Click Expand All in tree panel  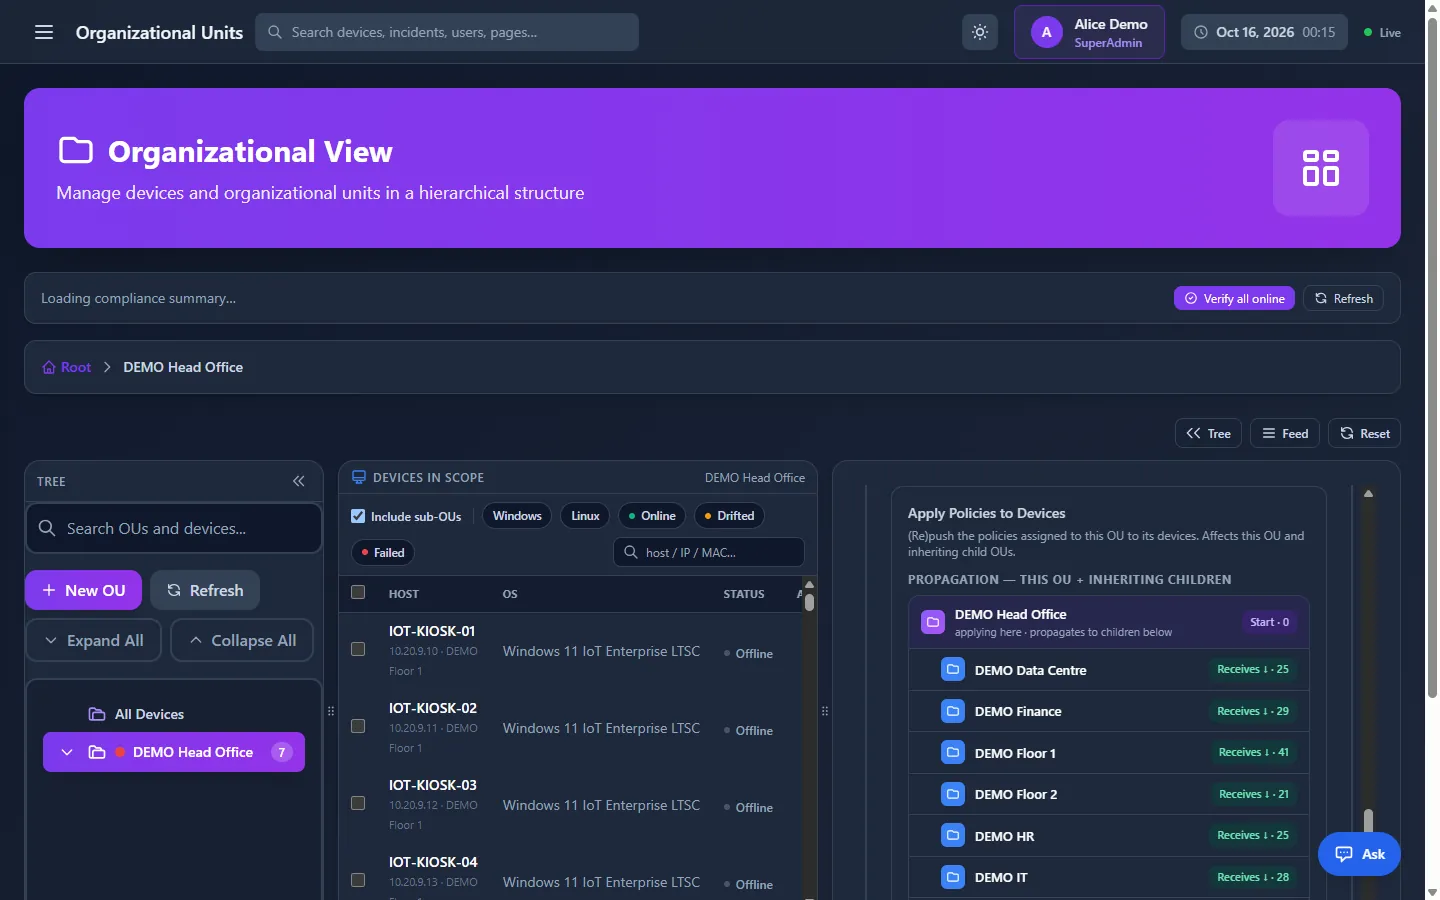(x=94, y=640)
